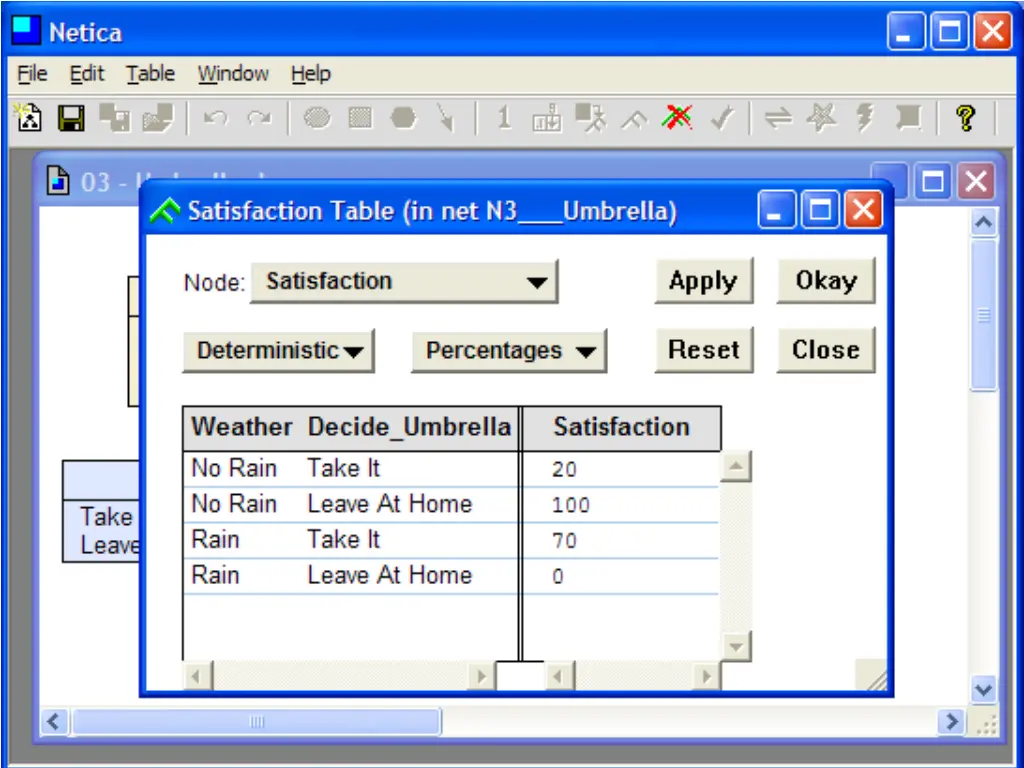Select the rectangle decision node tool
The height and width of the screenshot is (768, 1024).
[x=360, y=118]
